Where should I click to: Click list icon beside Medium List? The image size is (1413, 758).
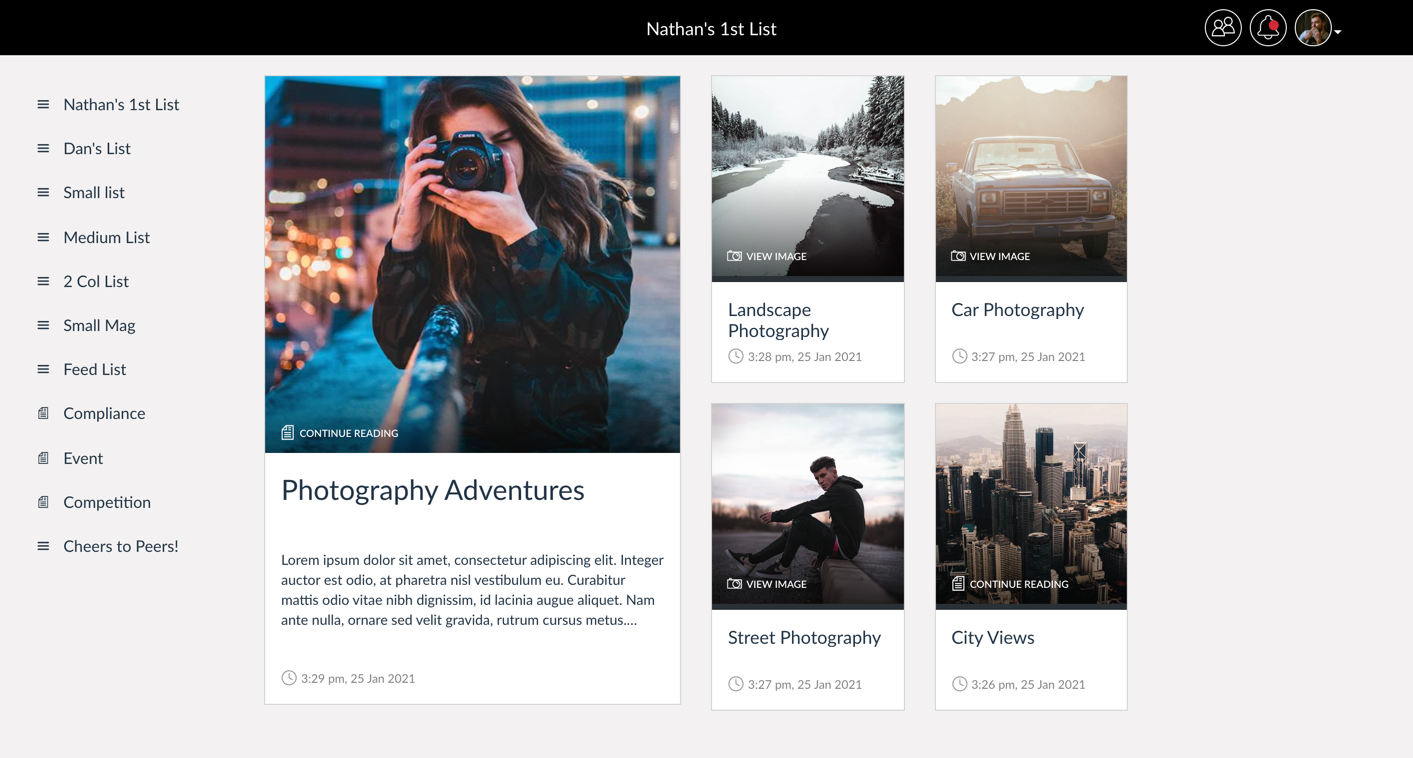pos(43,237)
